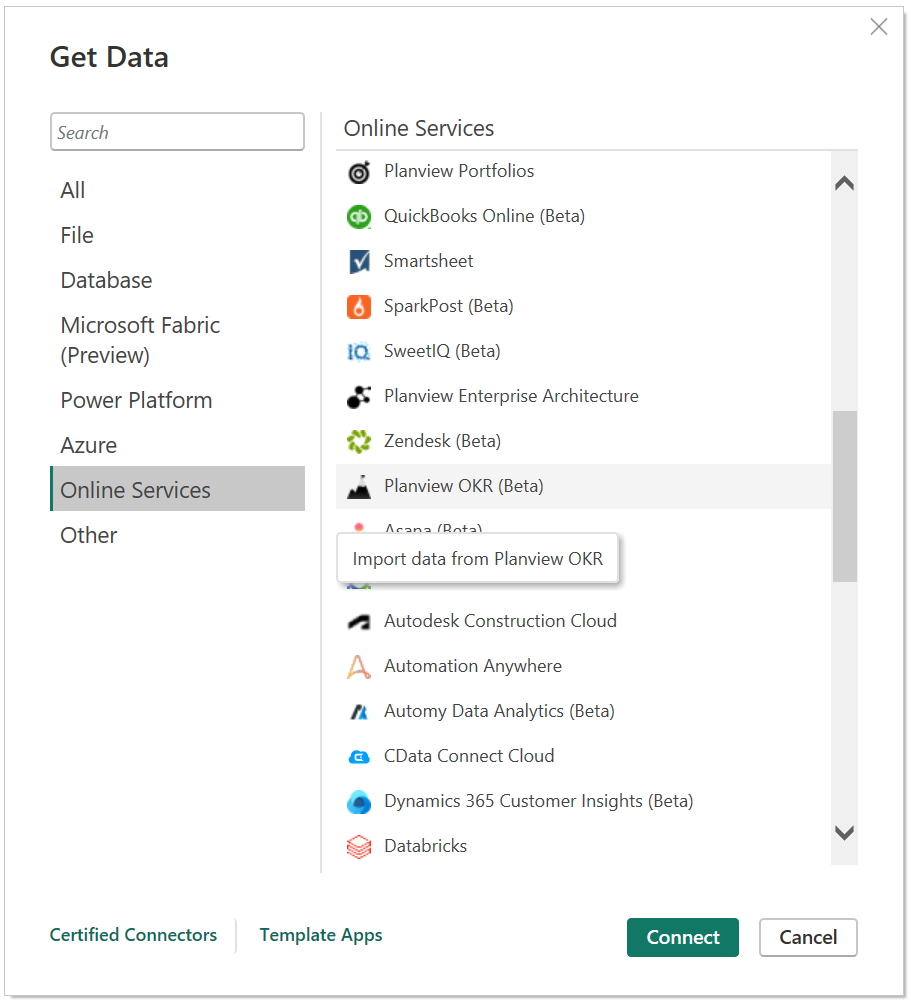This screenshot has width=911, height=1005.
Task: Click the Planview Portfolios connector icon
Action: [359, 172]
